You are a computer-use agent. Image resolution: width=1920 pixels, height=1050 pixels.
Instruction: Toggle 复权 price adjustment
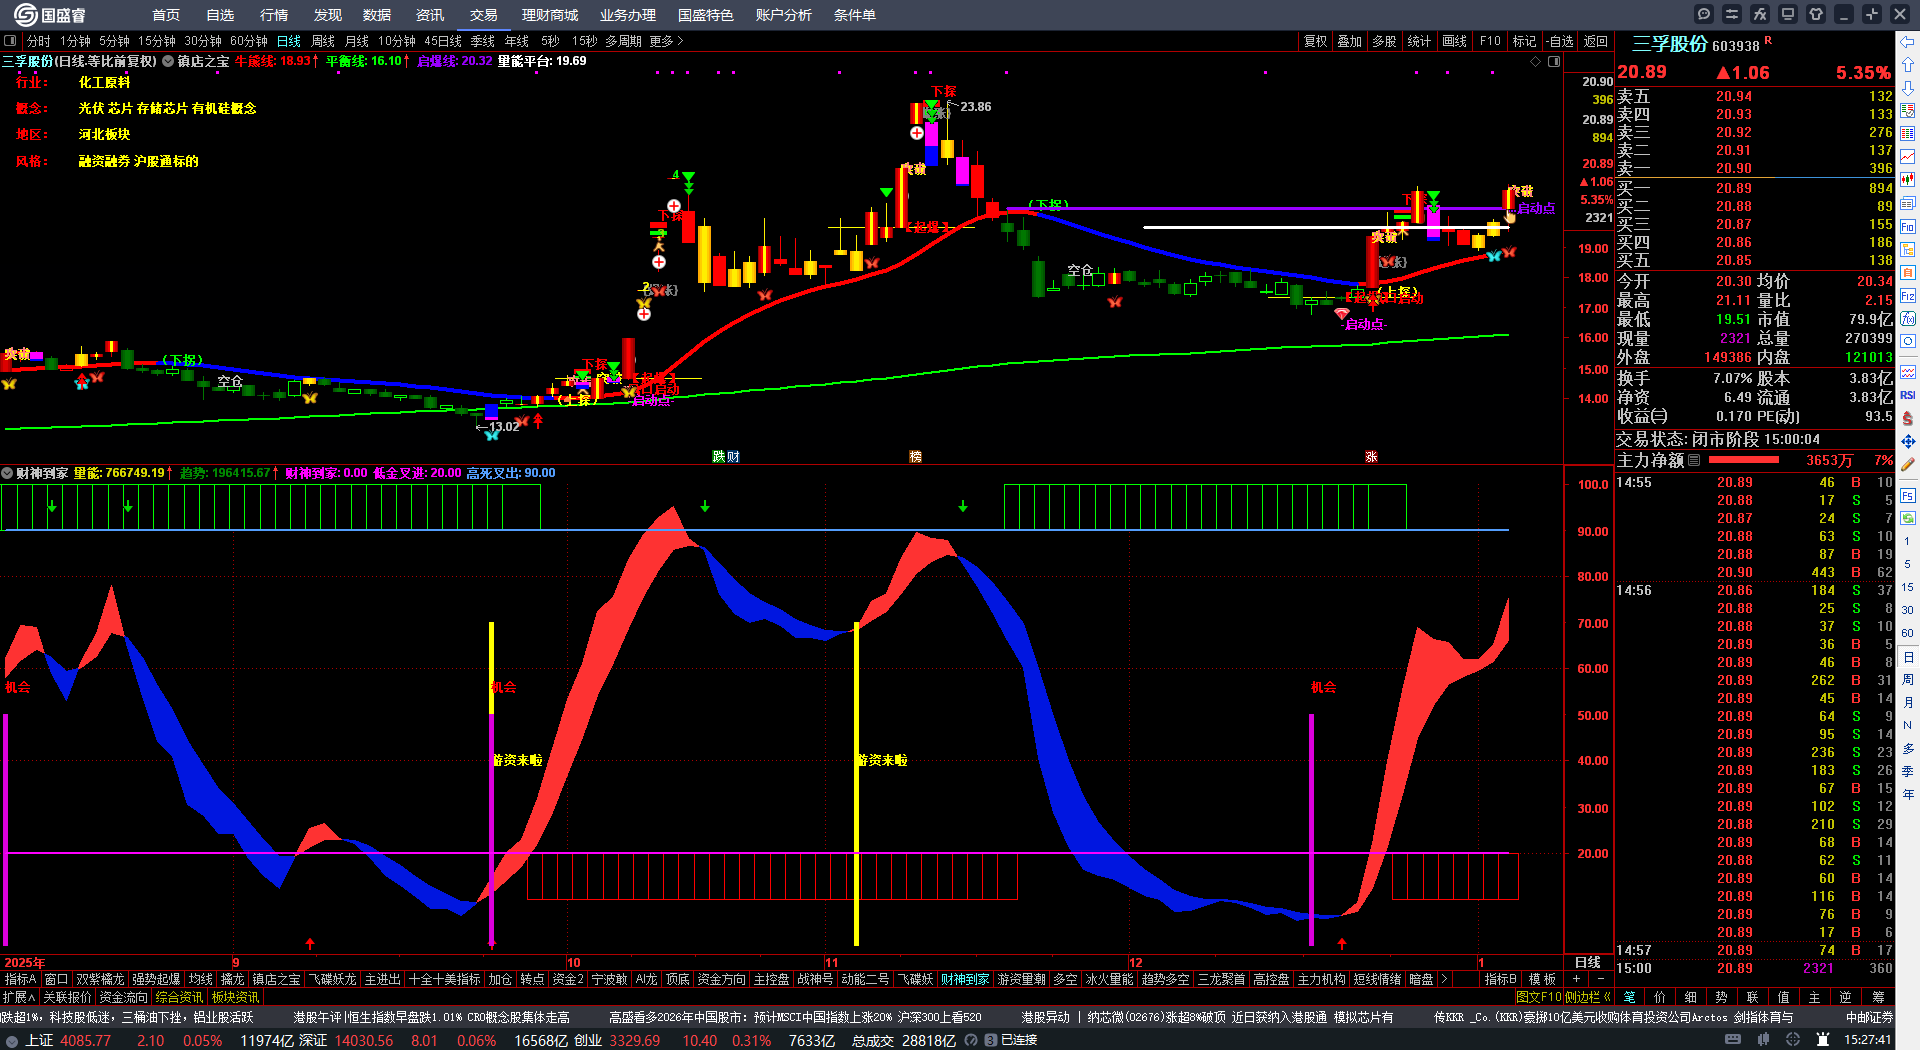(1315, 41)
